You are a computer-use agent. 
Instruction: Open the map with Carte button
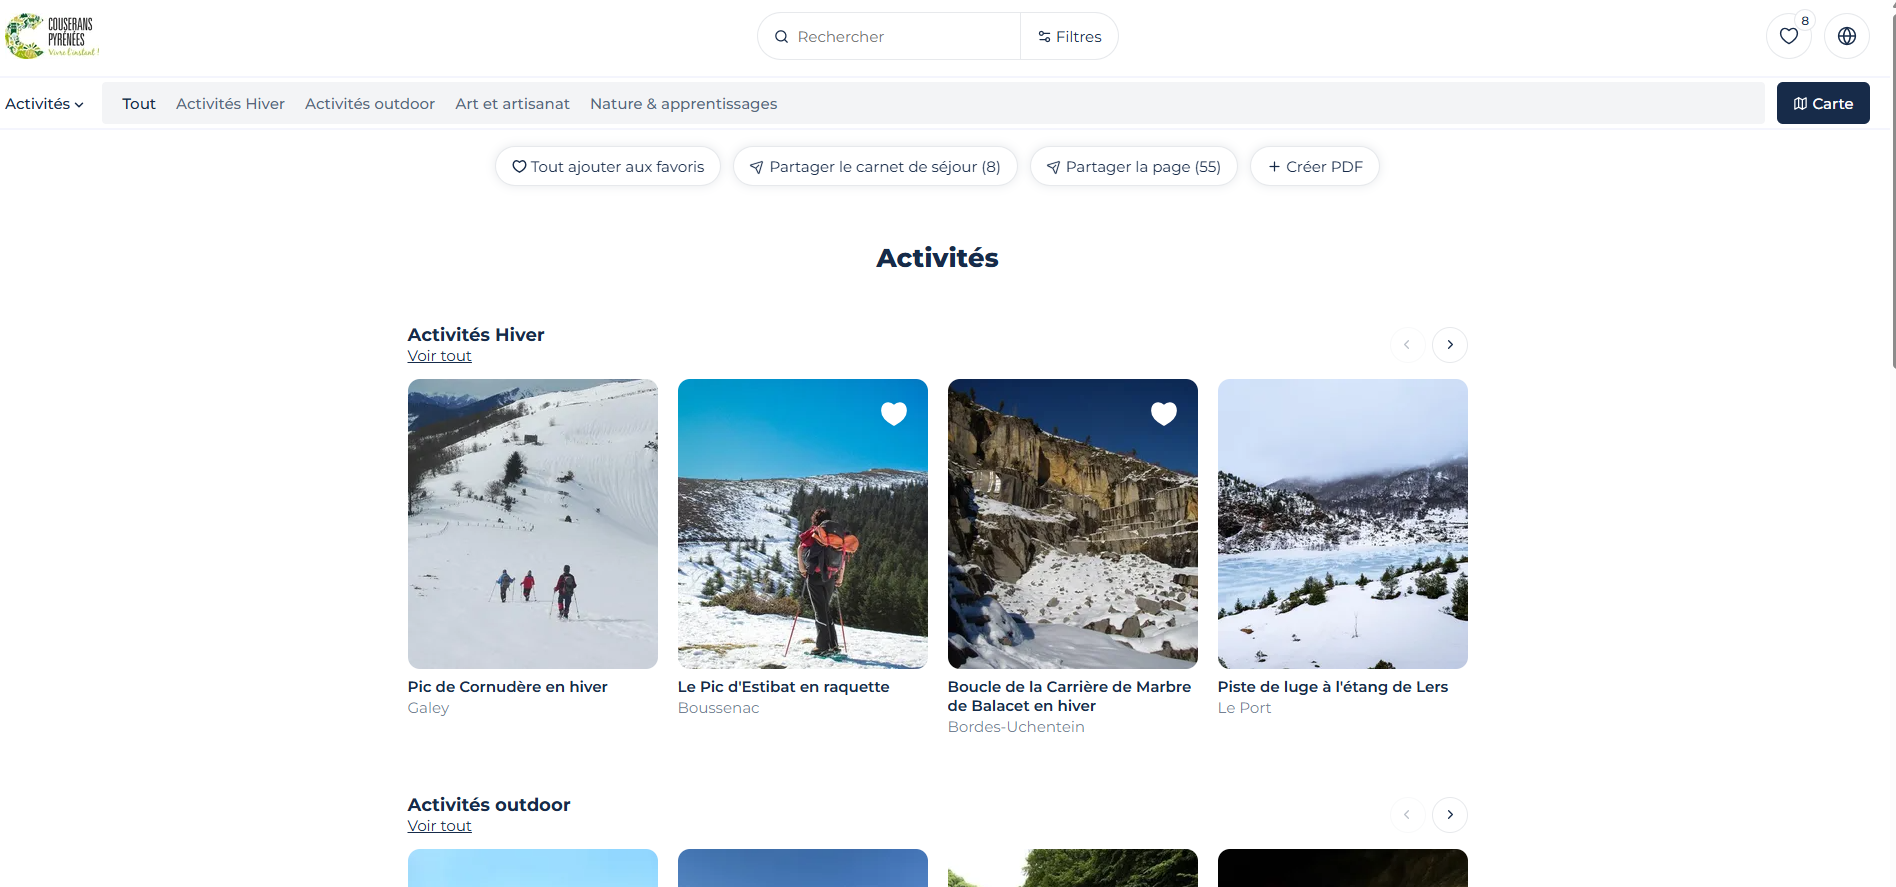[1822, 104]
